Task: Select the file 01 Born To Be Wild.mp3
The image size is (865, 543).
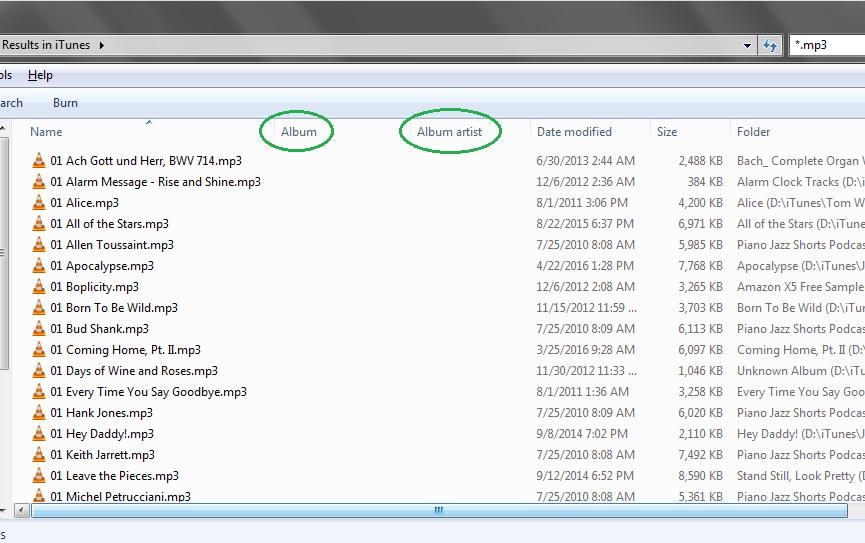Action: 114,307
